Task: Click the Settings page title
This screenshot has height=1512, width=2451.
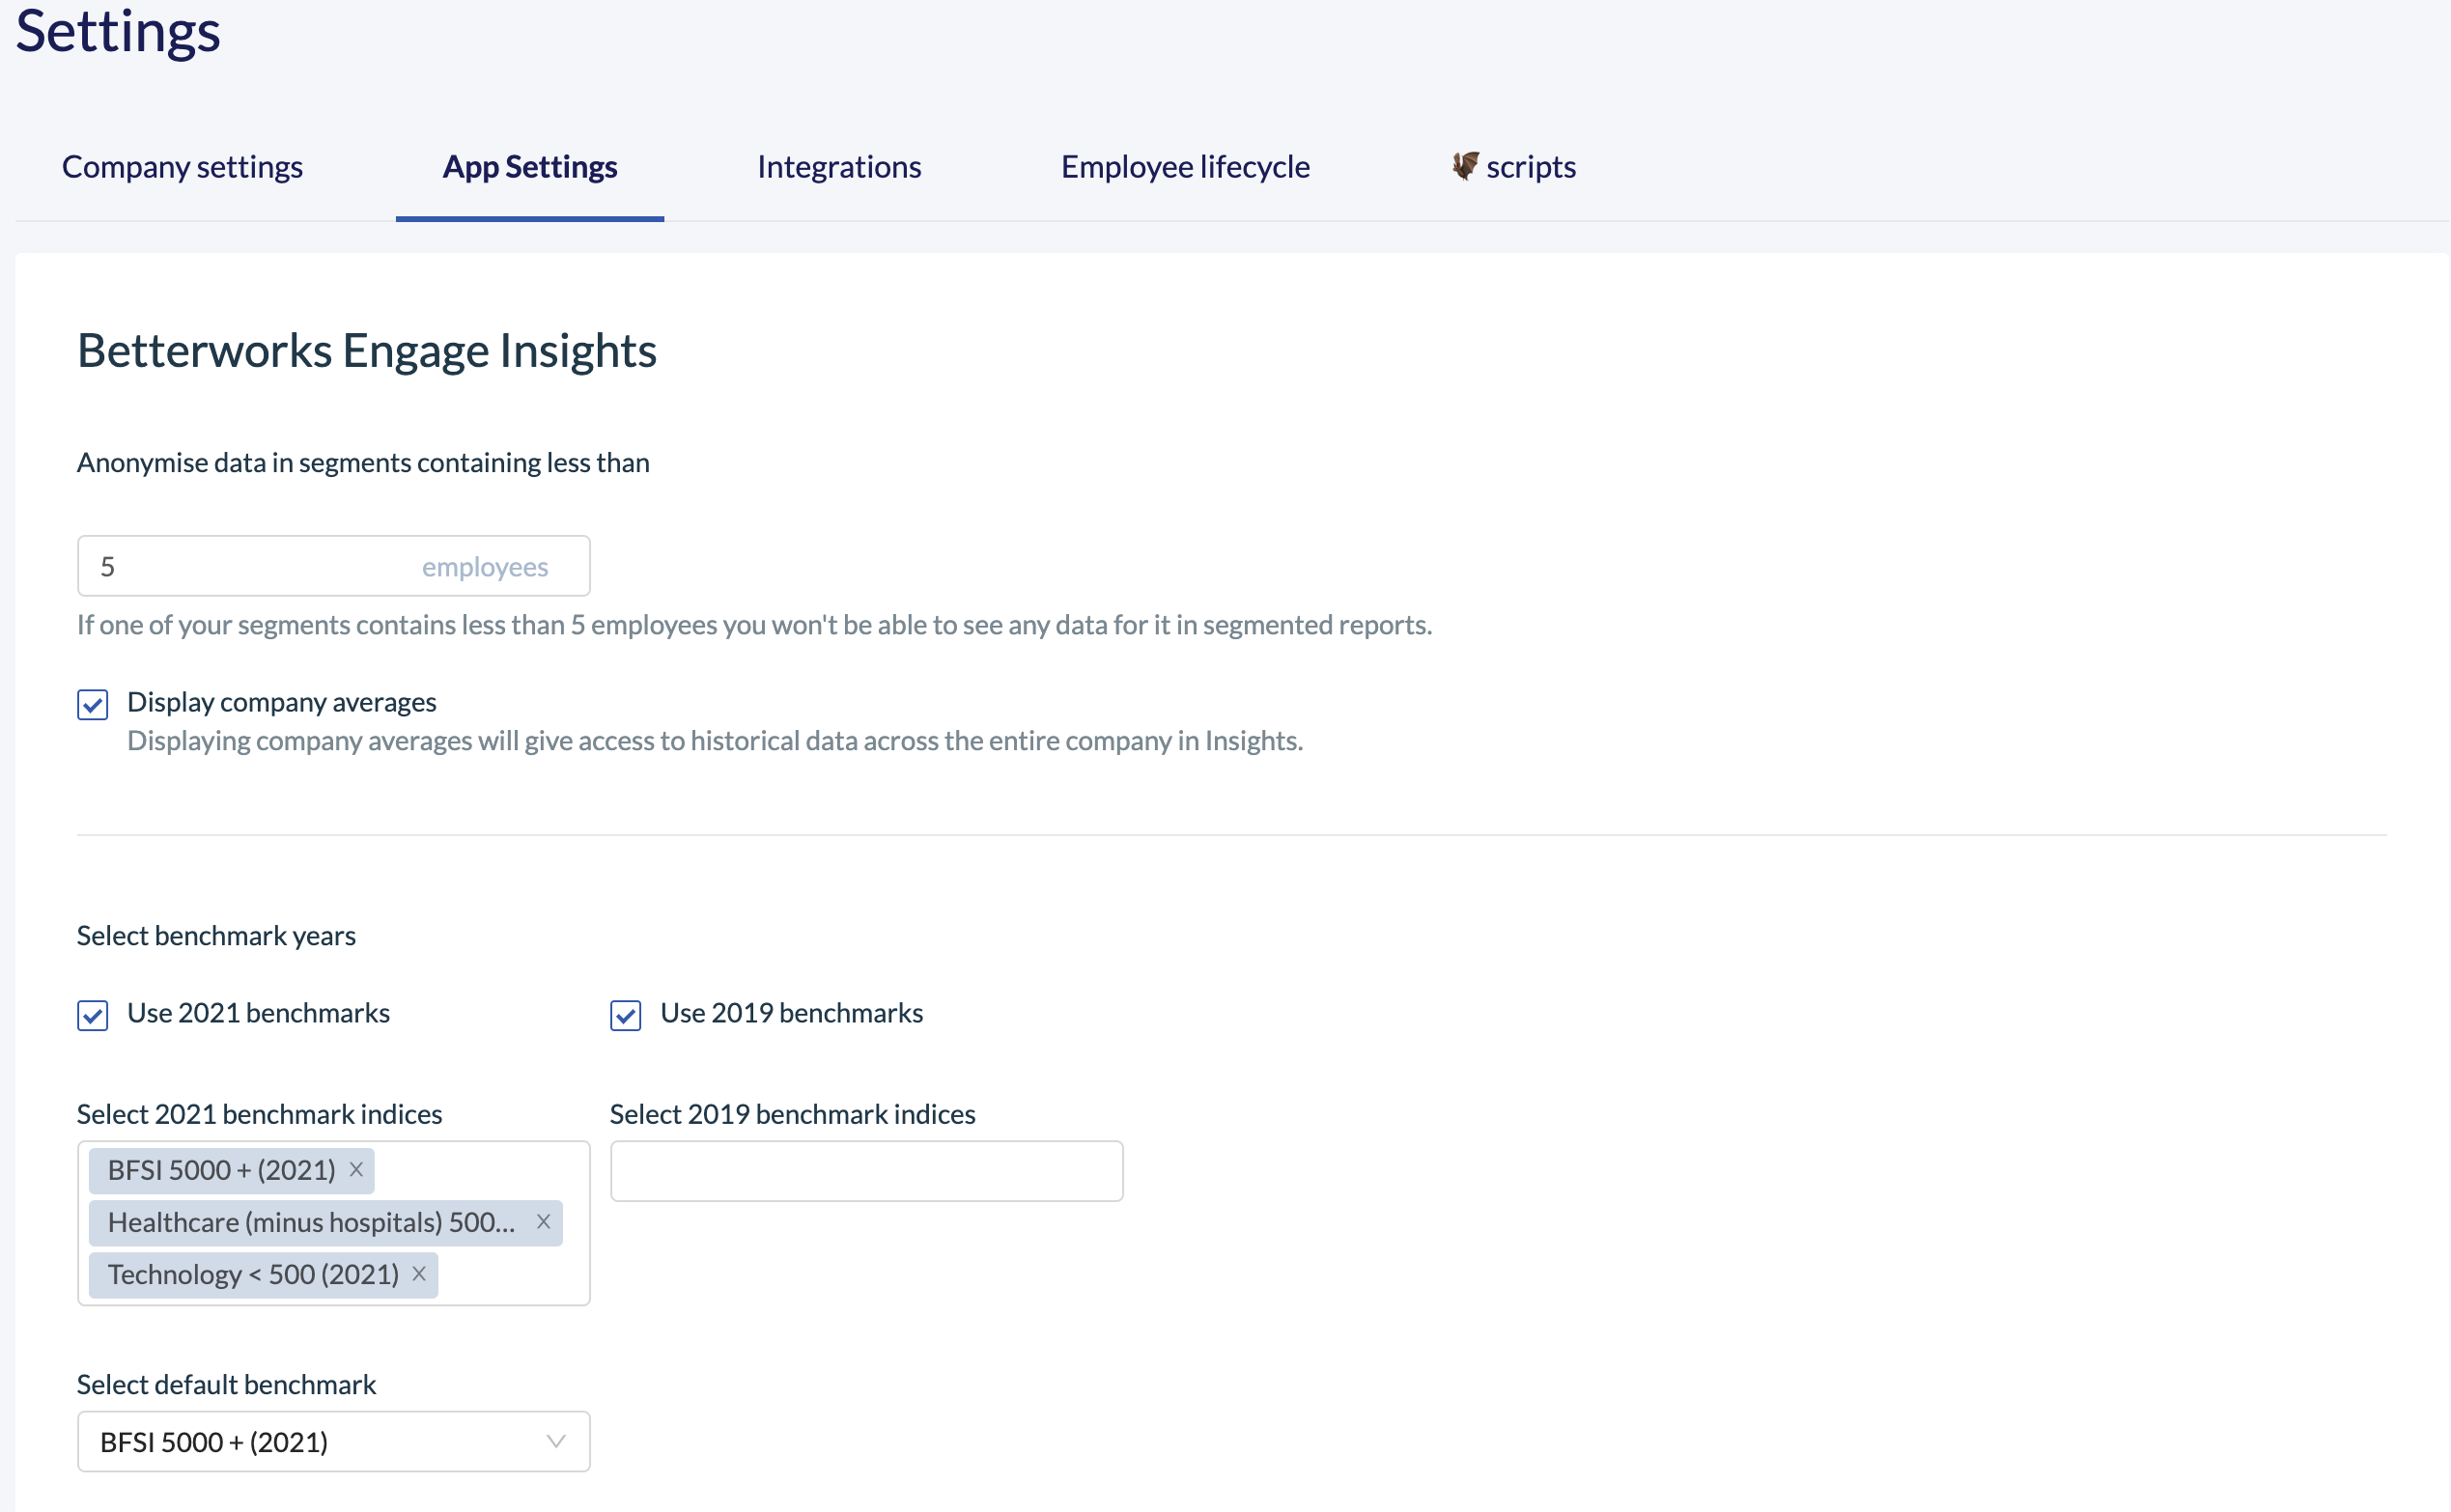Action: pos(118,32)
